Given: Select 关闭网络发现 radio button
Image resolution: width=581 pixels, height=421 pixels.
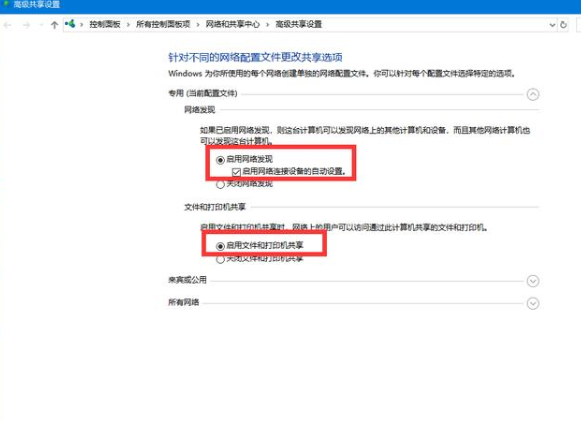Looking at the screenshot, I should point(220,184).
